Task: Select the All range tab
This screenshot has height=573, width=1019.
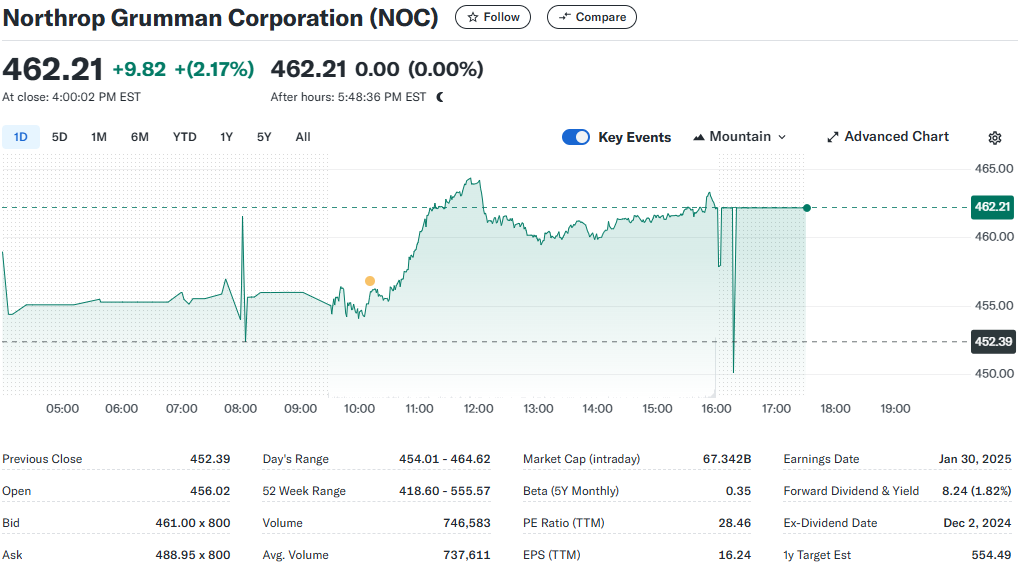Action: pyautogui.click(x=303, y=137)
